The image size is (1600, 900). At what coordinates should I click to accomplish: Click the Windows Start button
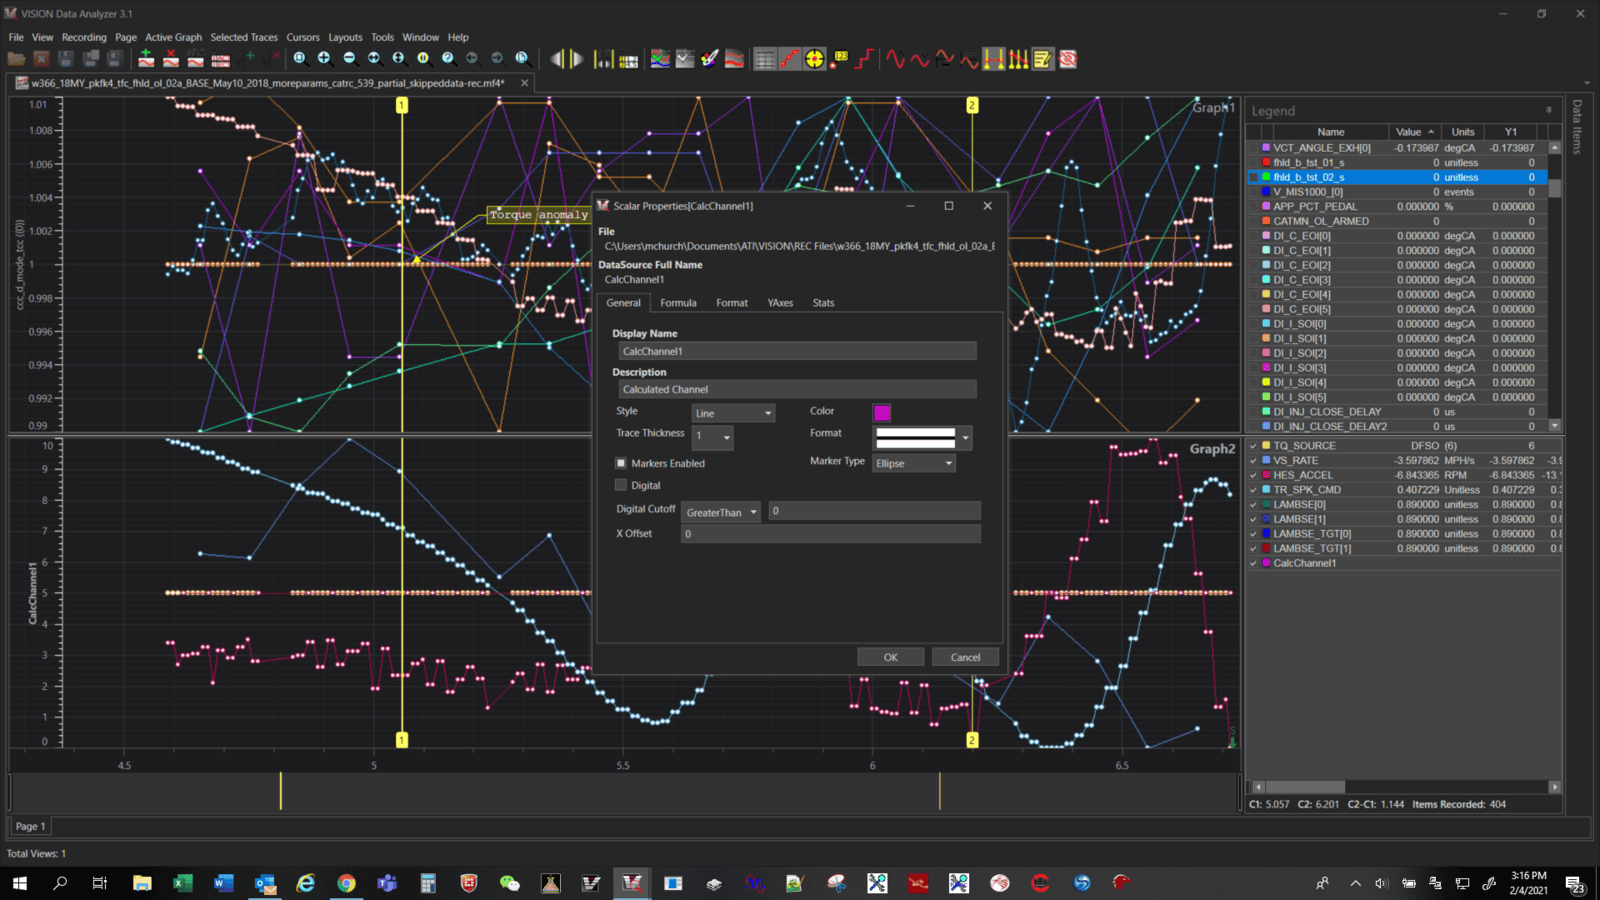(19, 883)
